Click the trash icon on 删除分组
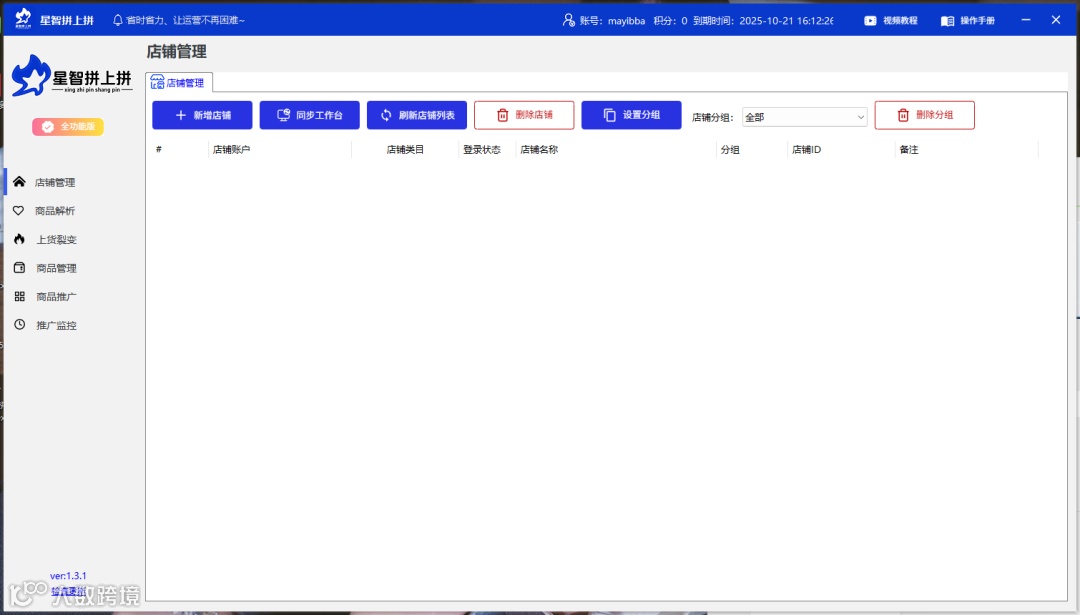Screen dimensions: 1080x615 coord(903,115)
